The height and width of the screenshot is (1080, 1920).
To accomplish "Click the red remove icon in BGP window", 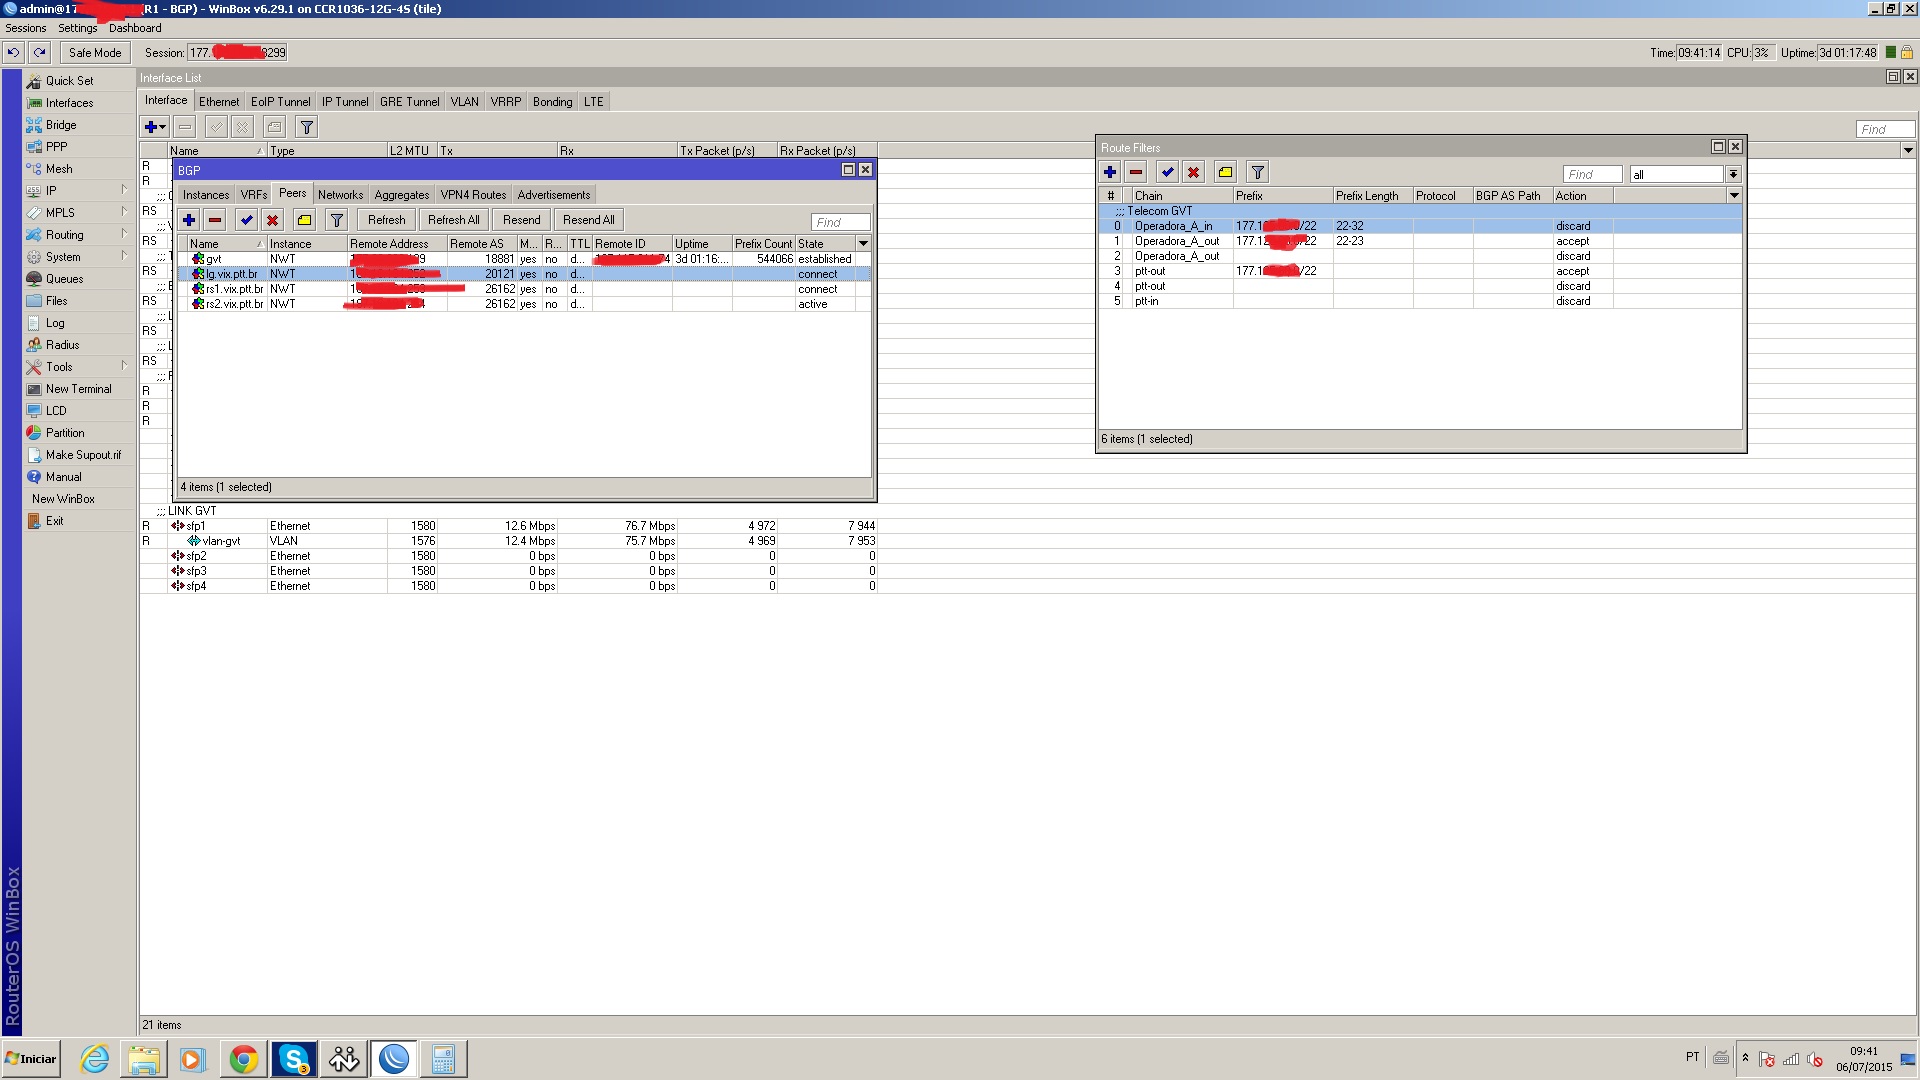I will [215, 220].
